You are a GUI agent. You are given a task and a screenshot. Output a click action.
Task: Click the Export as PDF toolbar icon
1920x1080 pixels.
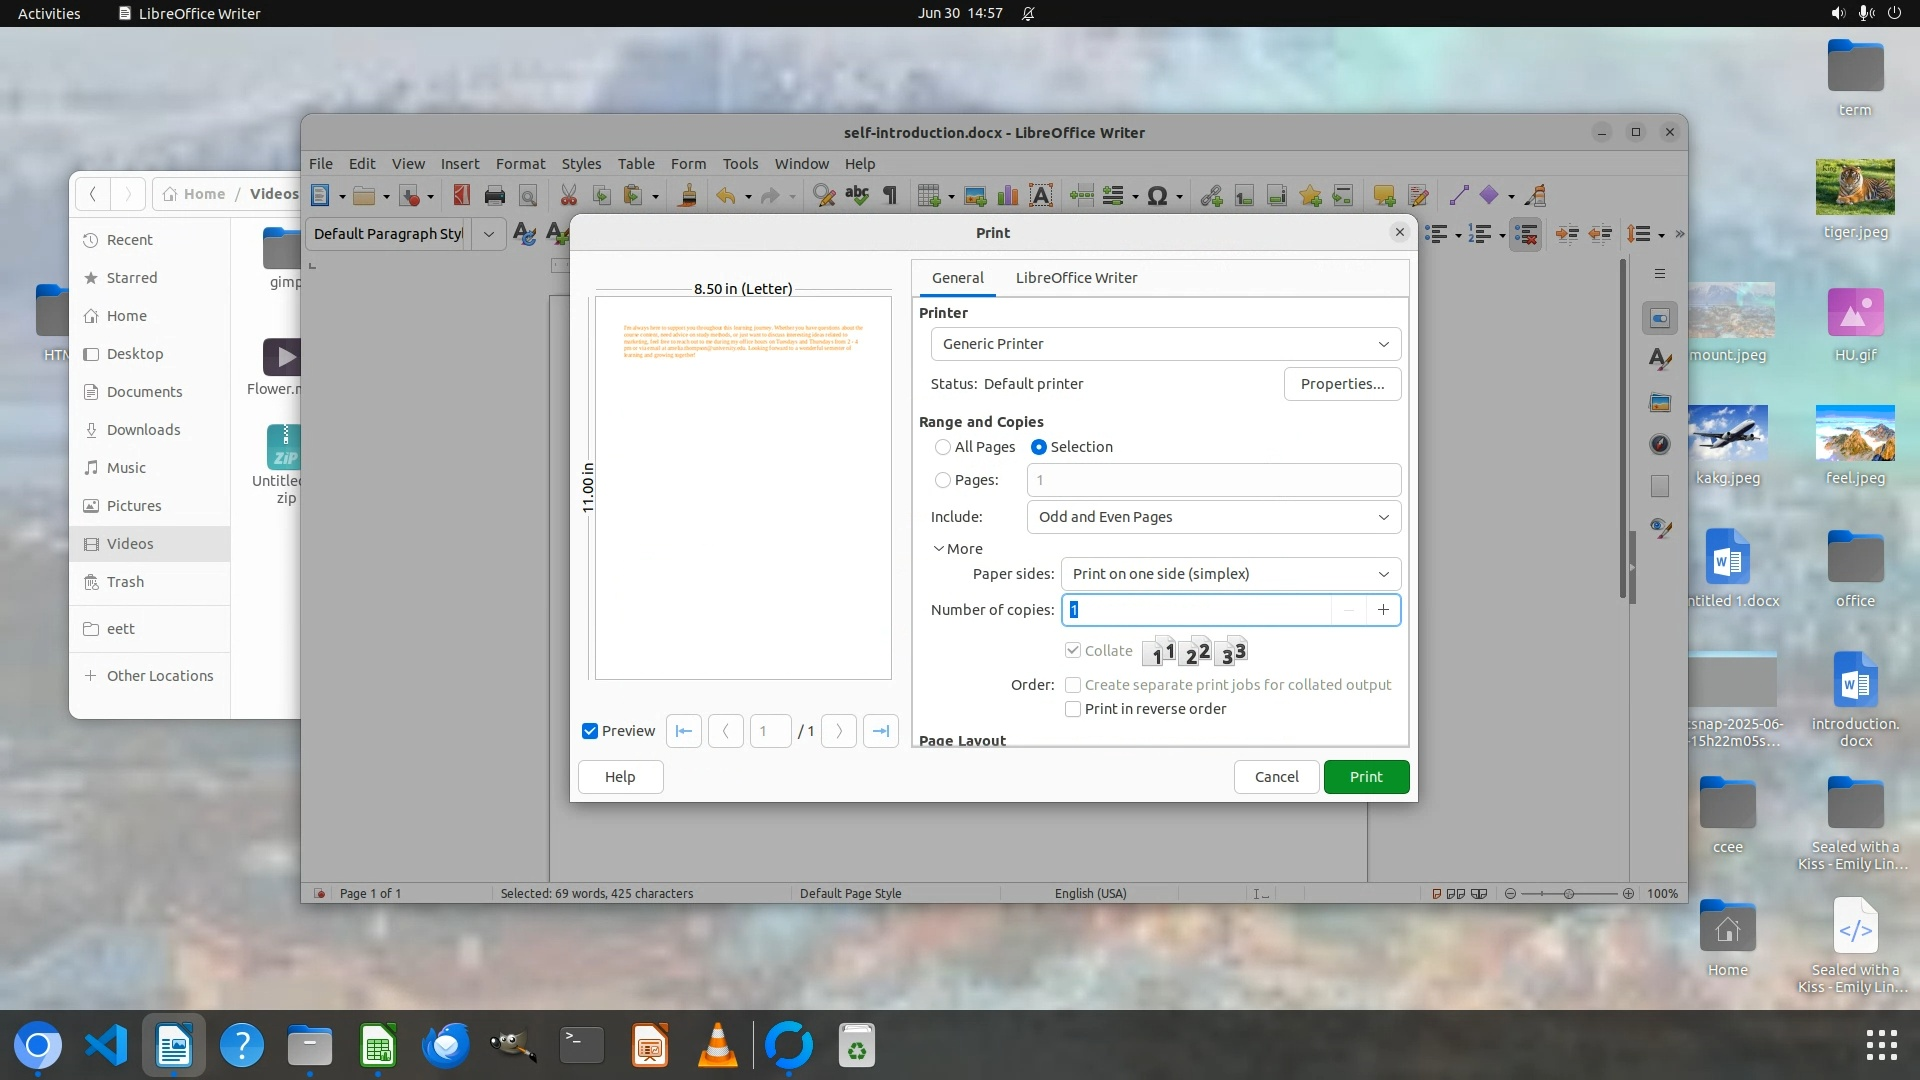click(461, 196)
